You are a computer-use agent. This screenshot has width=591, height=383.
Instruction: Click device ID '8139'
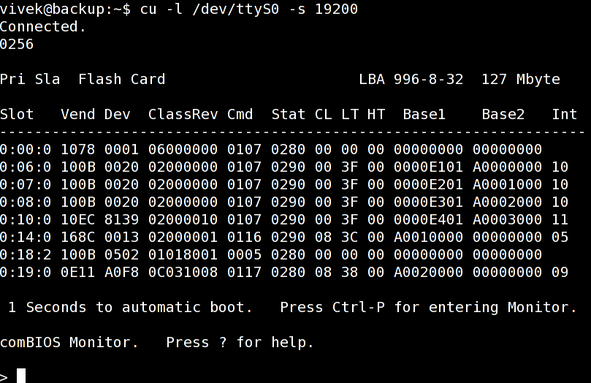pos(122,220)
